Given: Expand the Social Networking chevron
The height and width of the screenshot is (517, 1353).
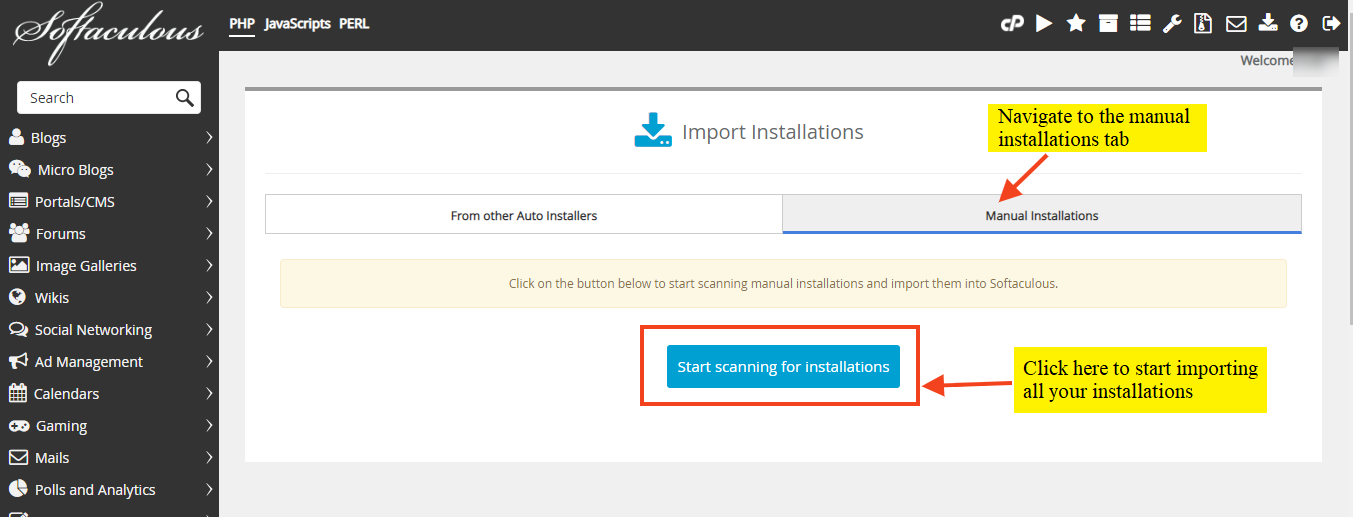Looking at the screenshot, I should pyautogui.click(x=209, y=329).
